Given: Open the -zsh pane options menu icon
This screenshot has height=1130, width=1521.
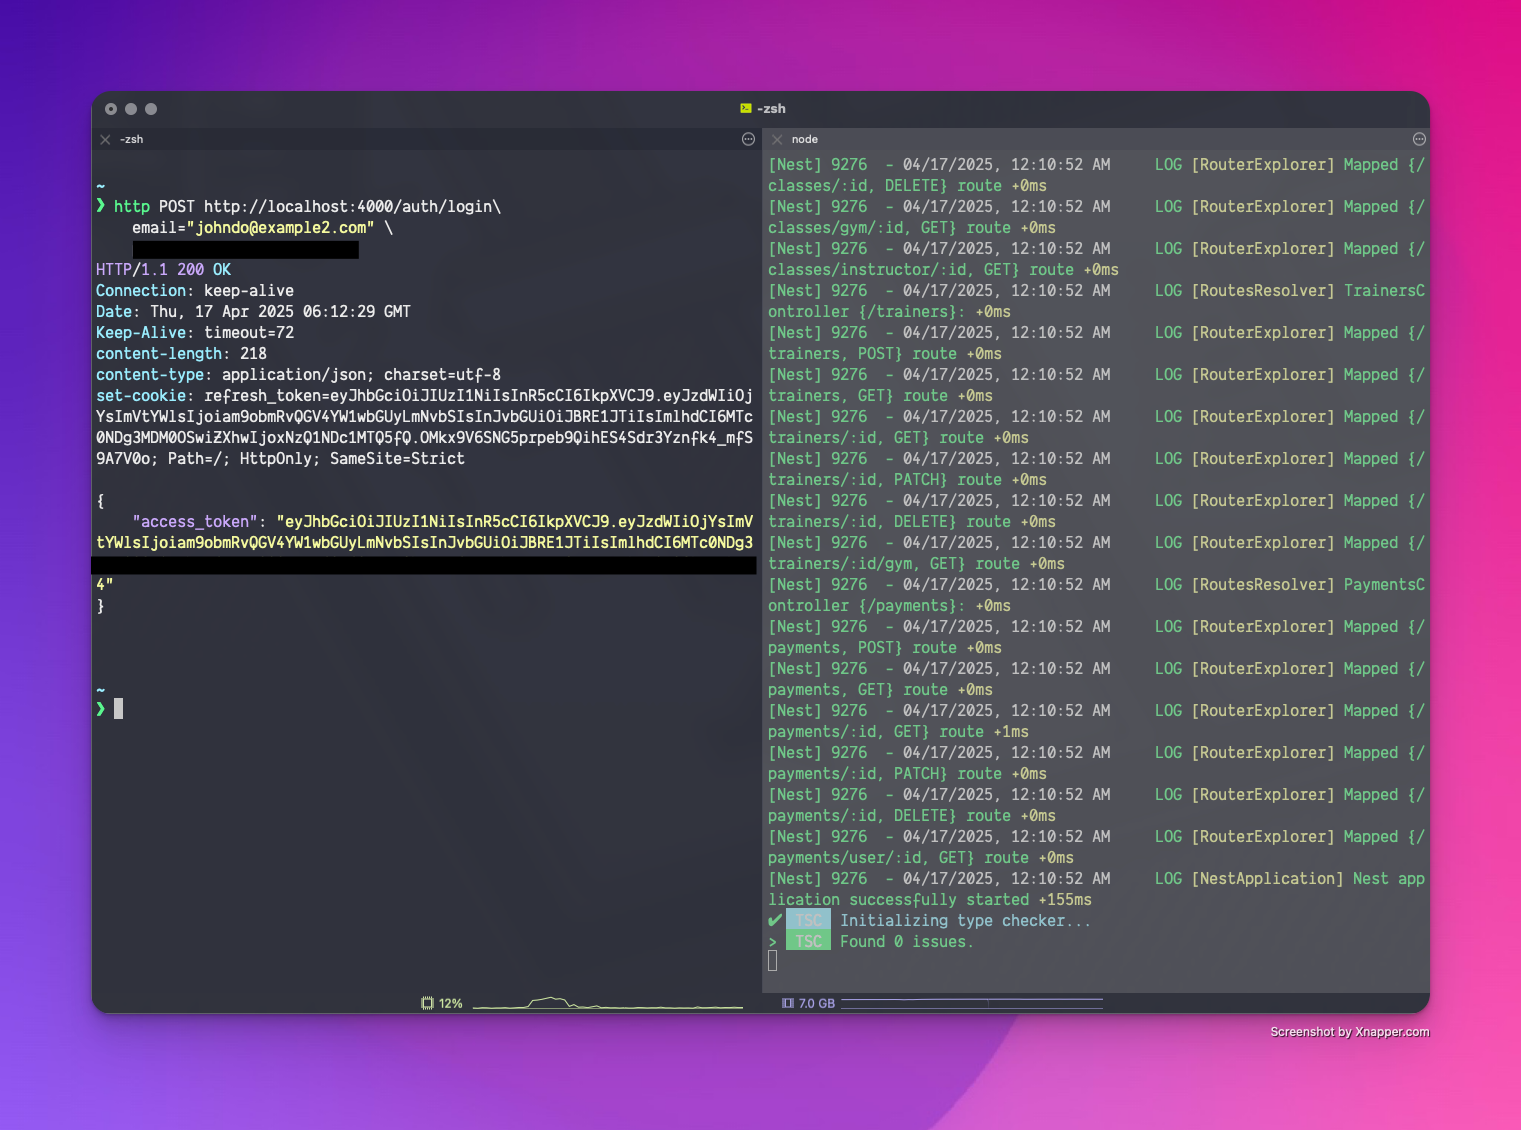Looking at the screenshot, I should (748, 139).
